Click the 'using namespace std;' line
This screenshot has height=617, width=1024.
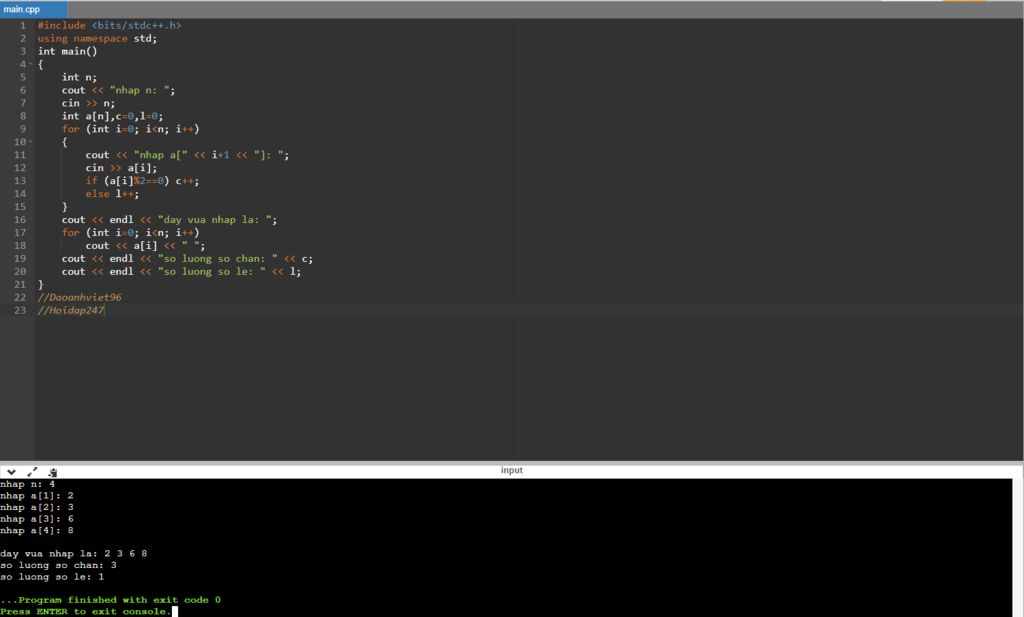click(x=97, y=39)
